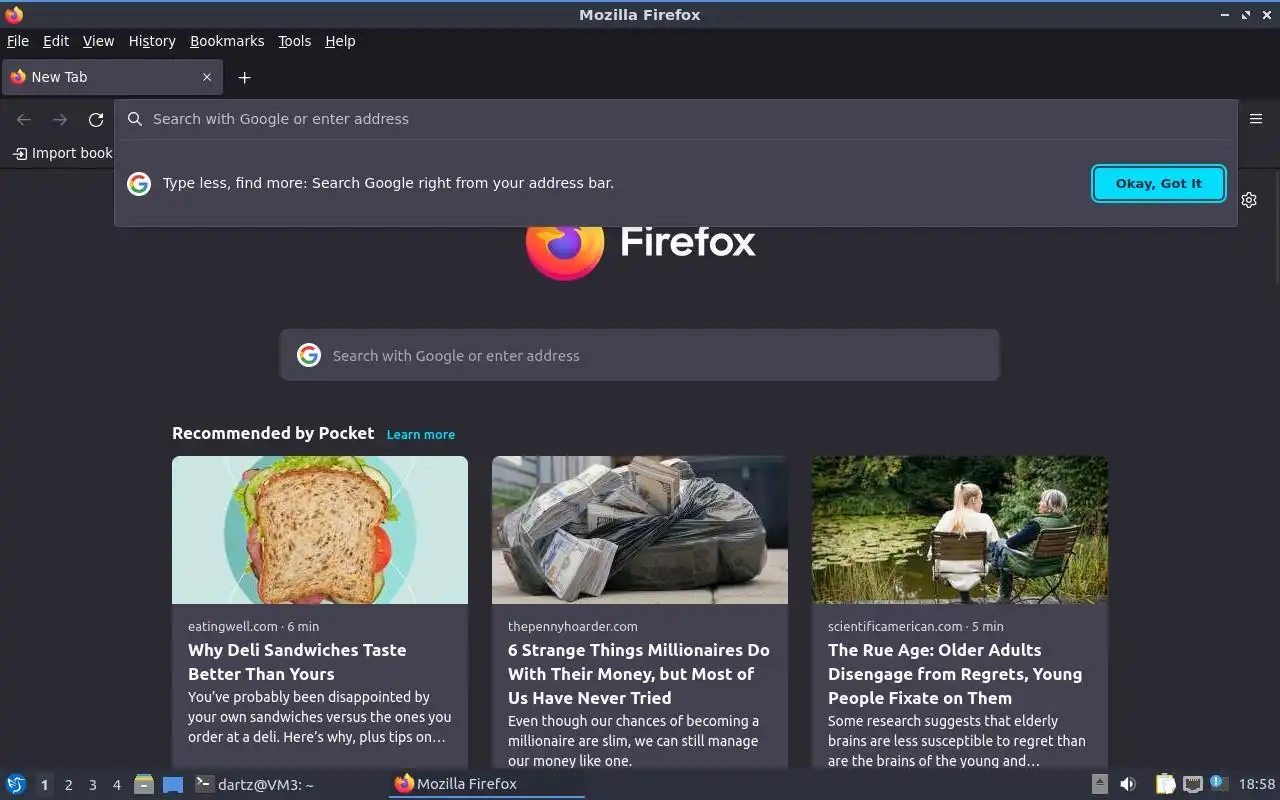Click the 18:58 clock in taskbar
This screenshot has height=800, width=1280.
pyautogui.click(x=1257, y=784)
